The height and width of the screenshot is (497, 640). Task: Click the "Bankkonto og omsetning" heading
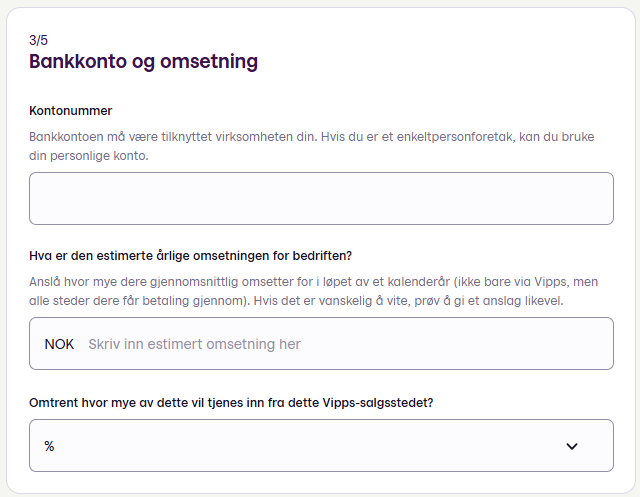pos(143,62)
